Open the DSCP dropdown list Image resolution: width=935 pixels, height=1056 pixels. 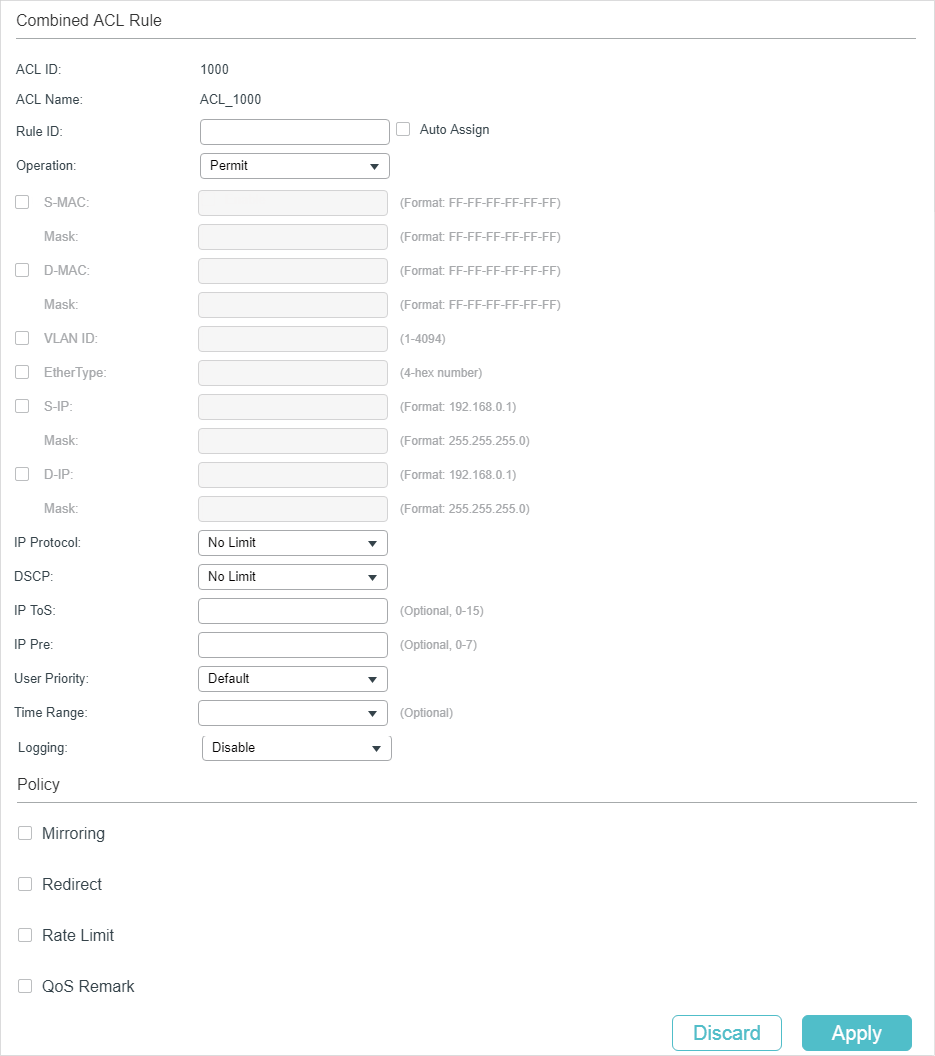(x=292, y=577)
